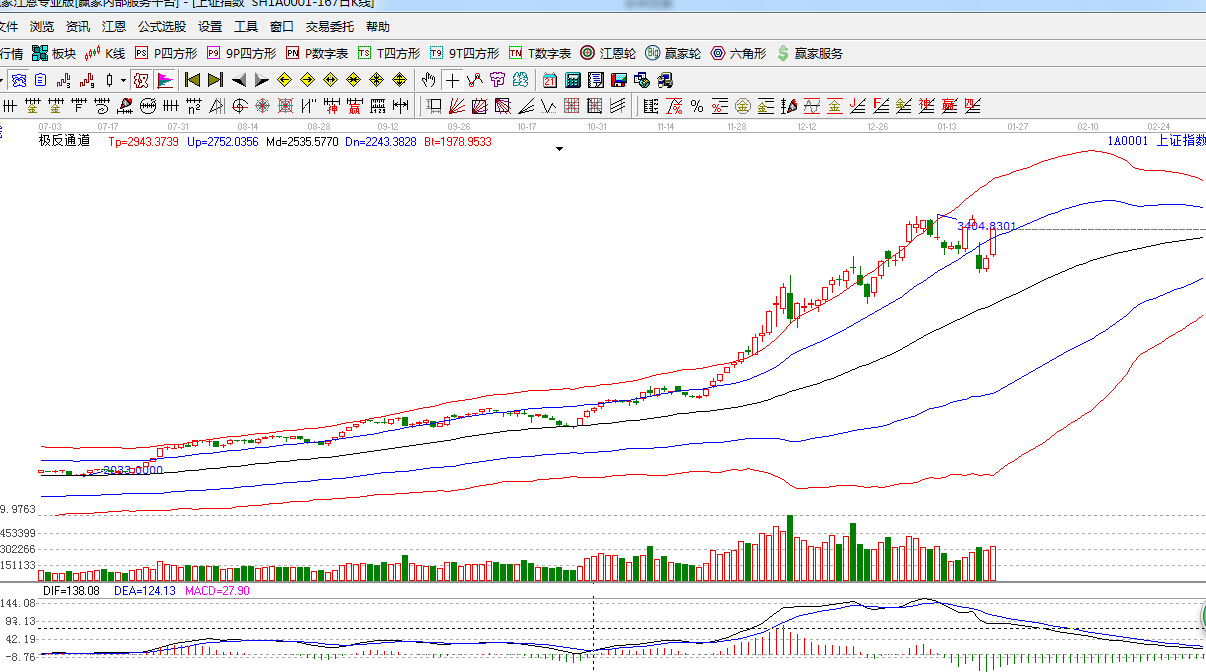Open the 交易委托 menu
Viewport: 1206px width, 672px height.
(330, 27)
